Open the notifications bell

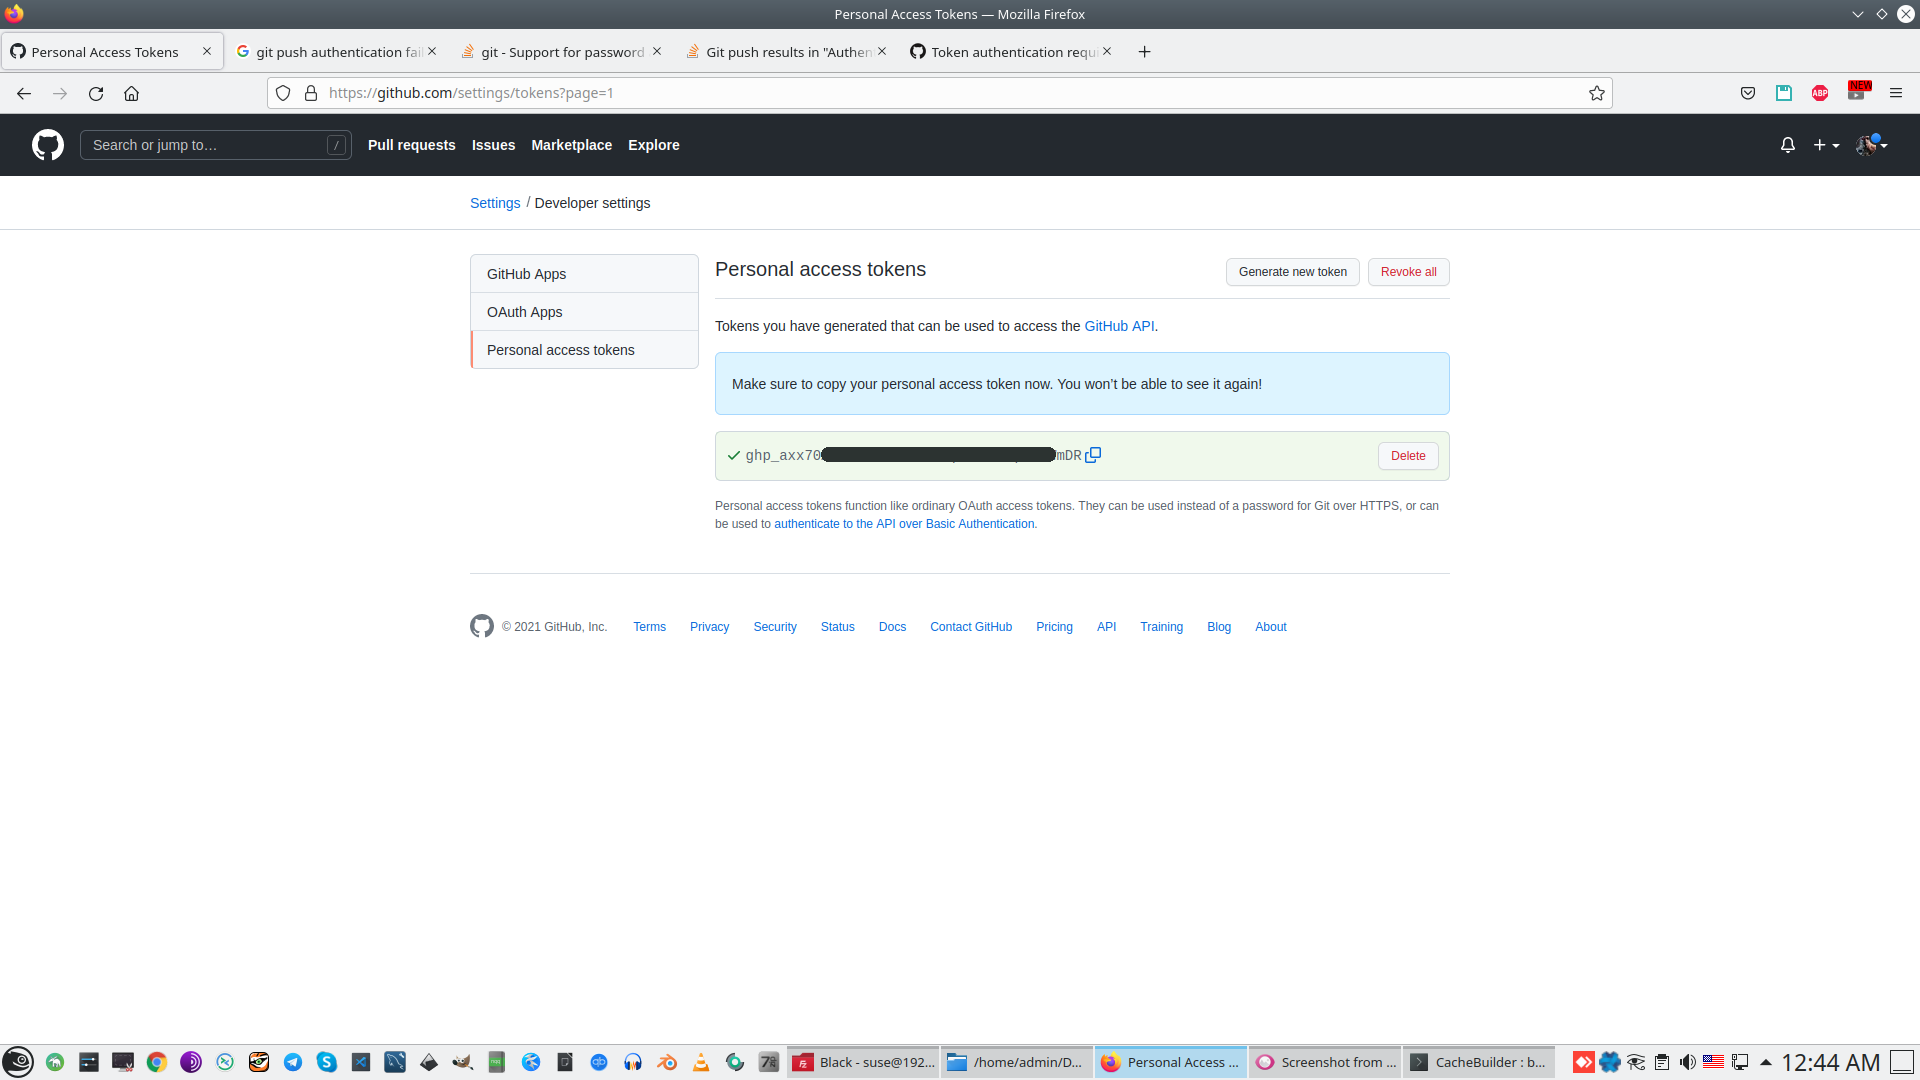[x=1787, y=145]
